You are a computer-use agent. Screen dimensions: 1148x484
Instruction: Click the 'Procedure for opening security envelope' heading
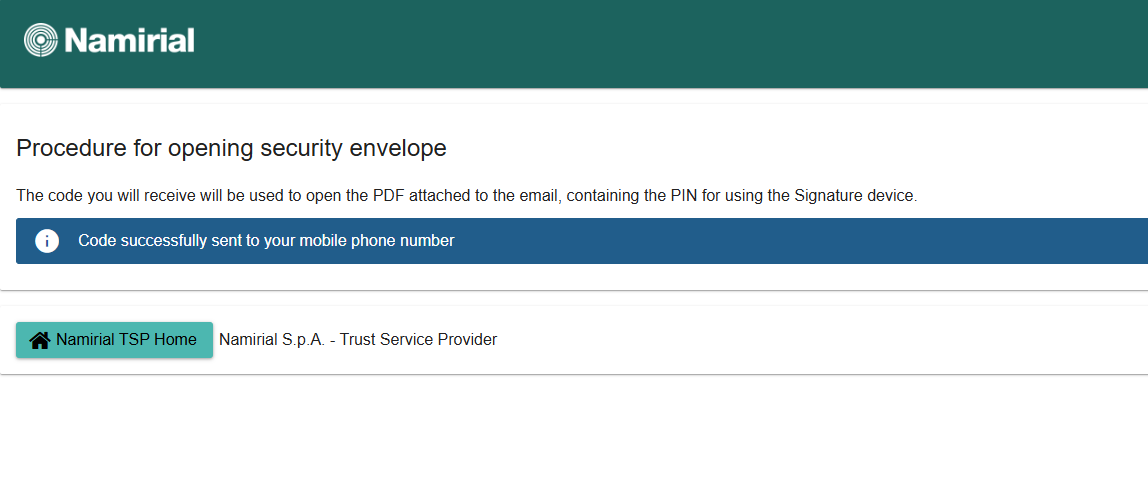(x=231, y=149)
